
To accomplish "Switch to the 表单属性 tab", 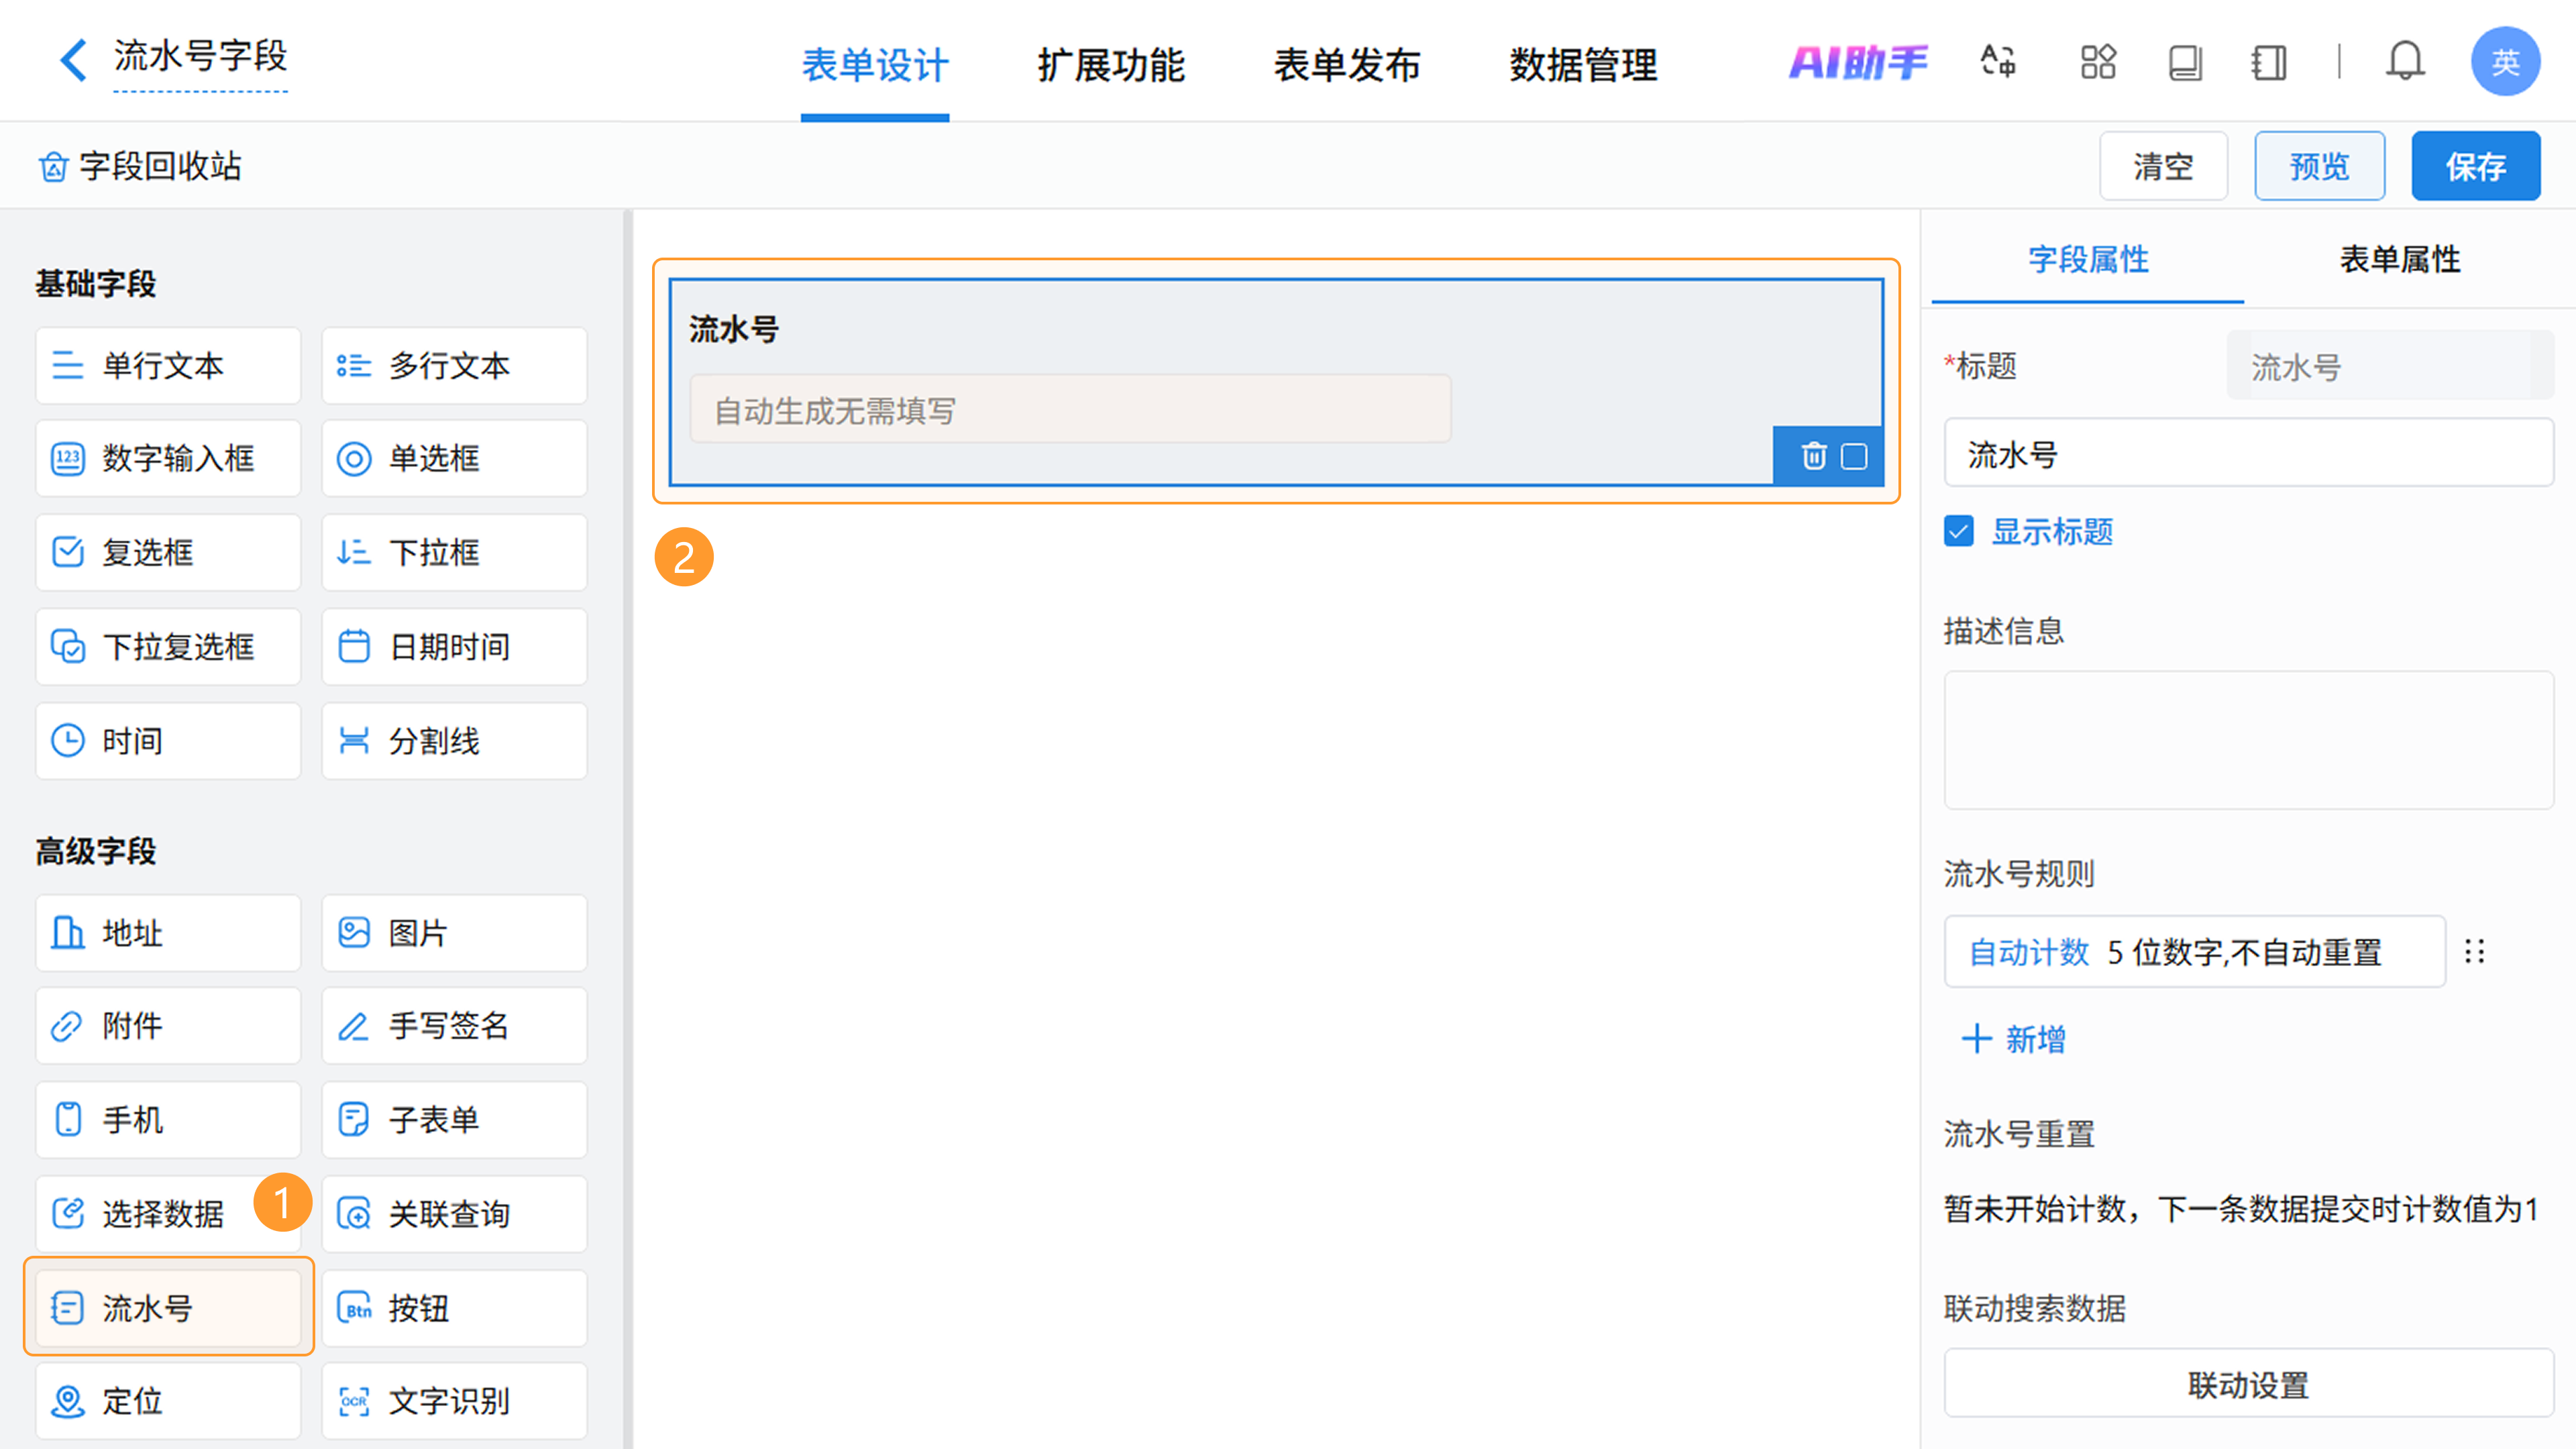I will tap(2399, 259).
